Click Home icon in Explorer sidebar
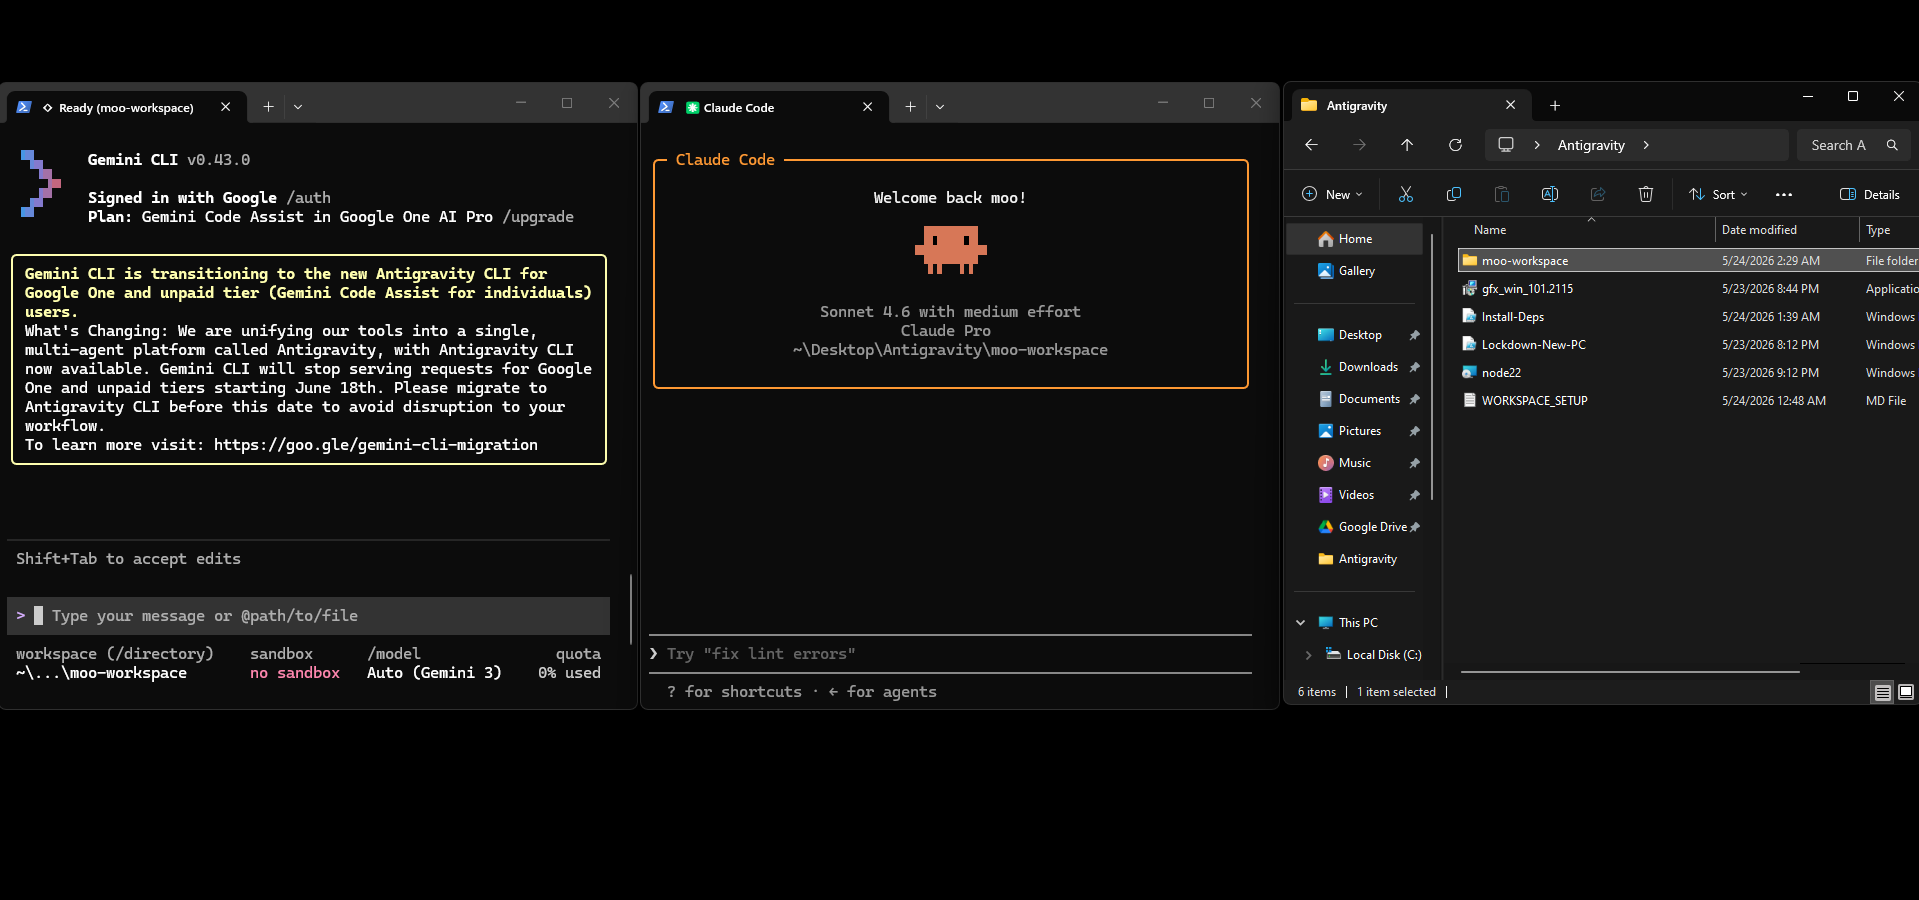1919x900 pixels. point(1325,239)
